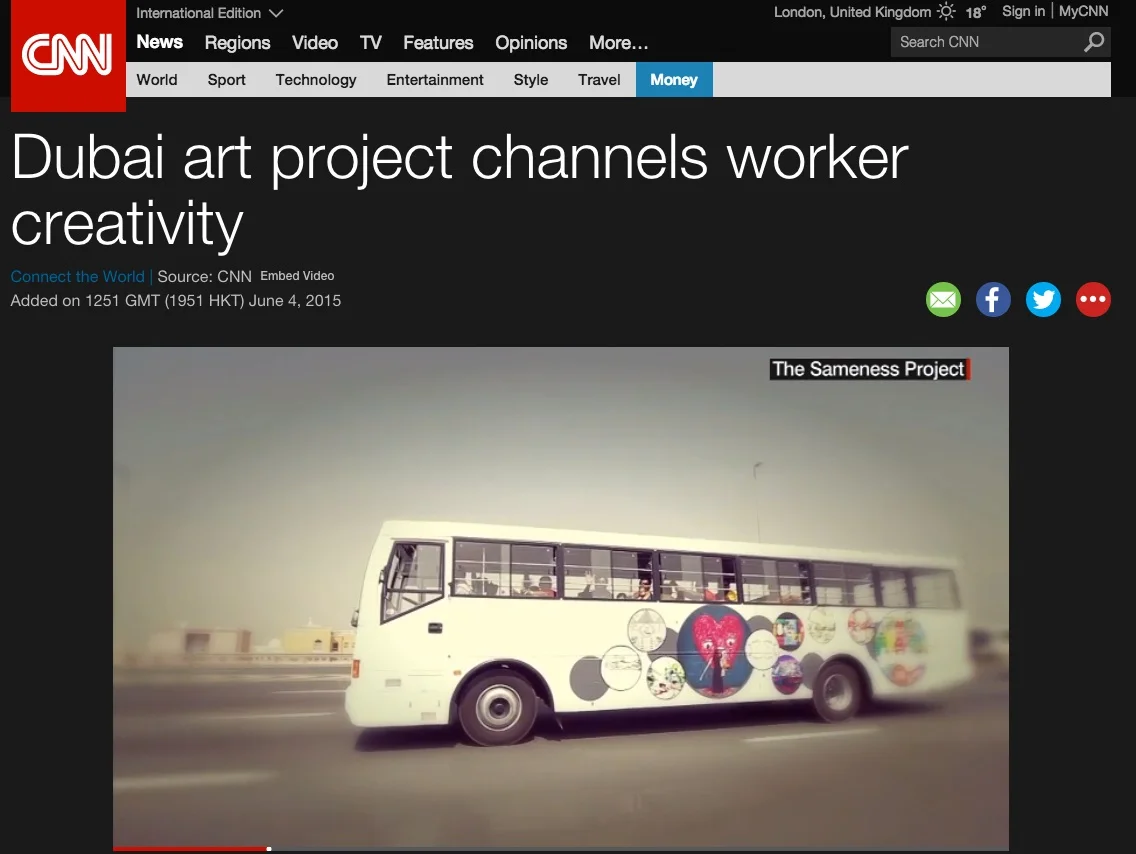Screen dimensions: 1136x854
Task: Expand the Regions menu
Action: click(237, 43)
